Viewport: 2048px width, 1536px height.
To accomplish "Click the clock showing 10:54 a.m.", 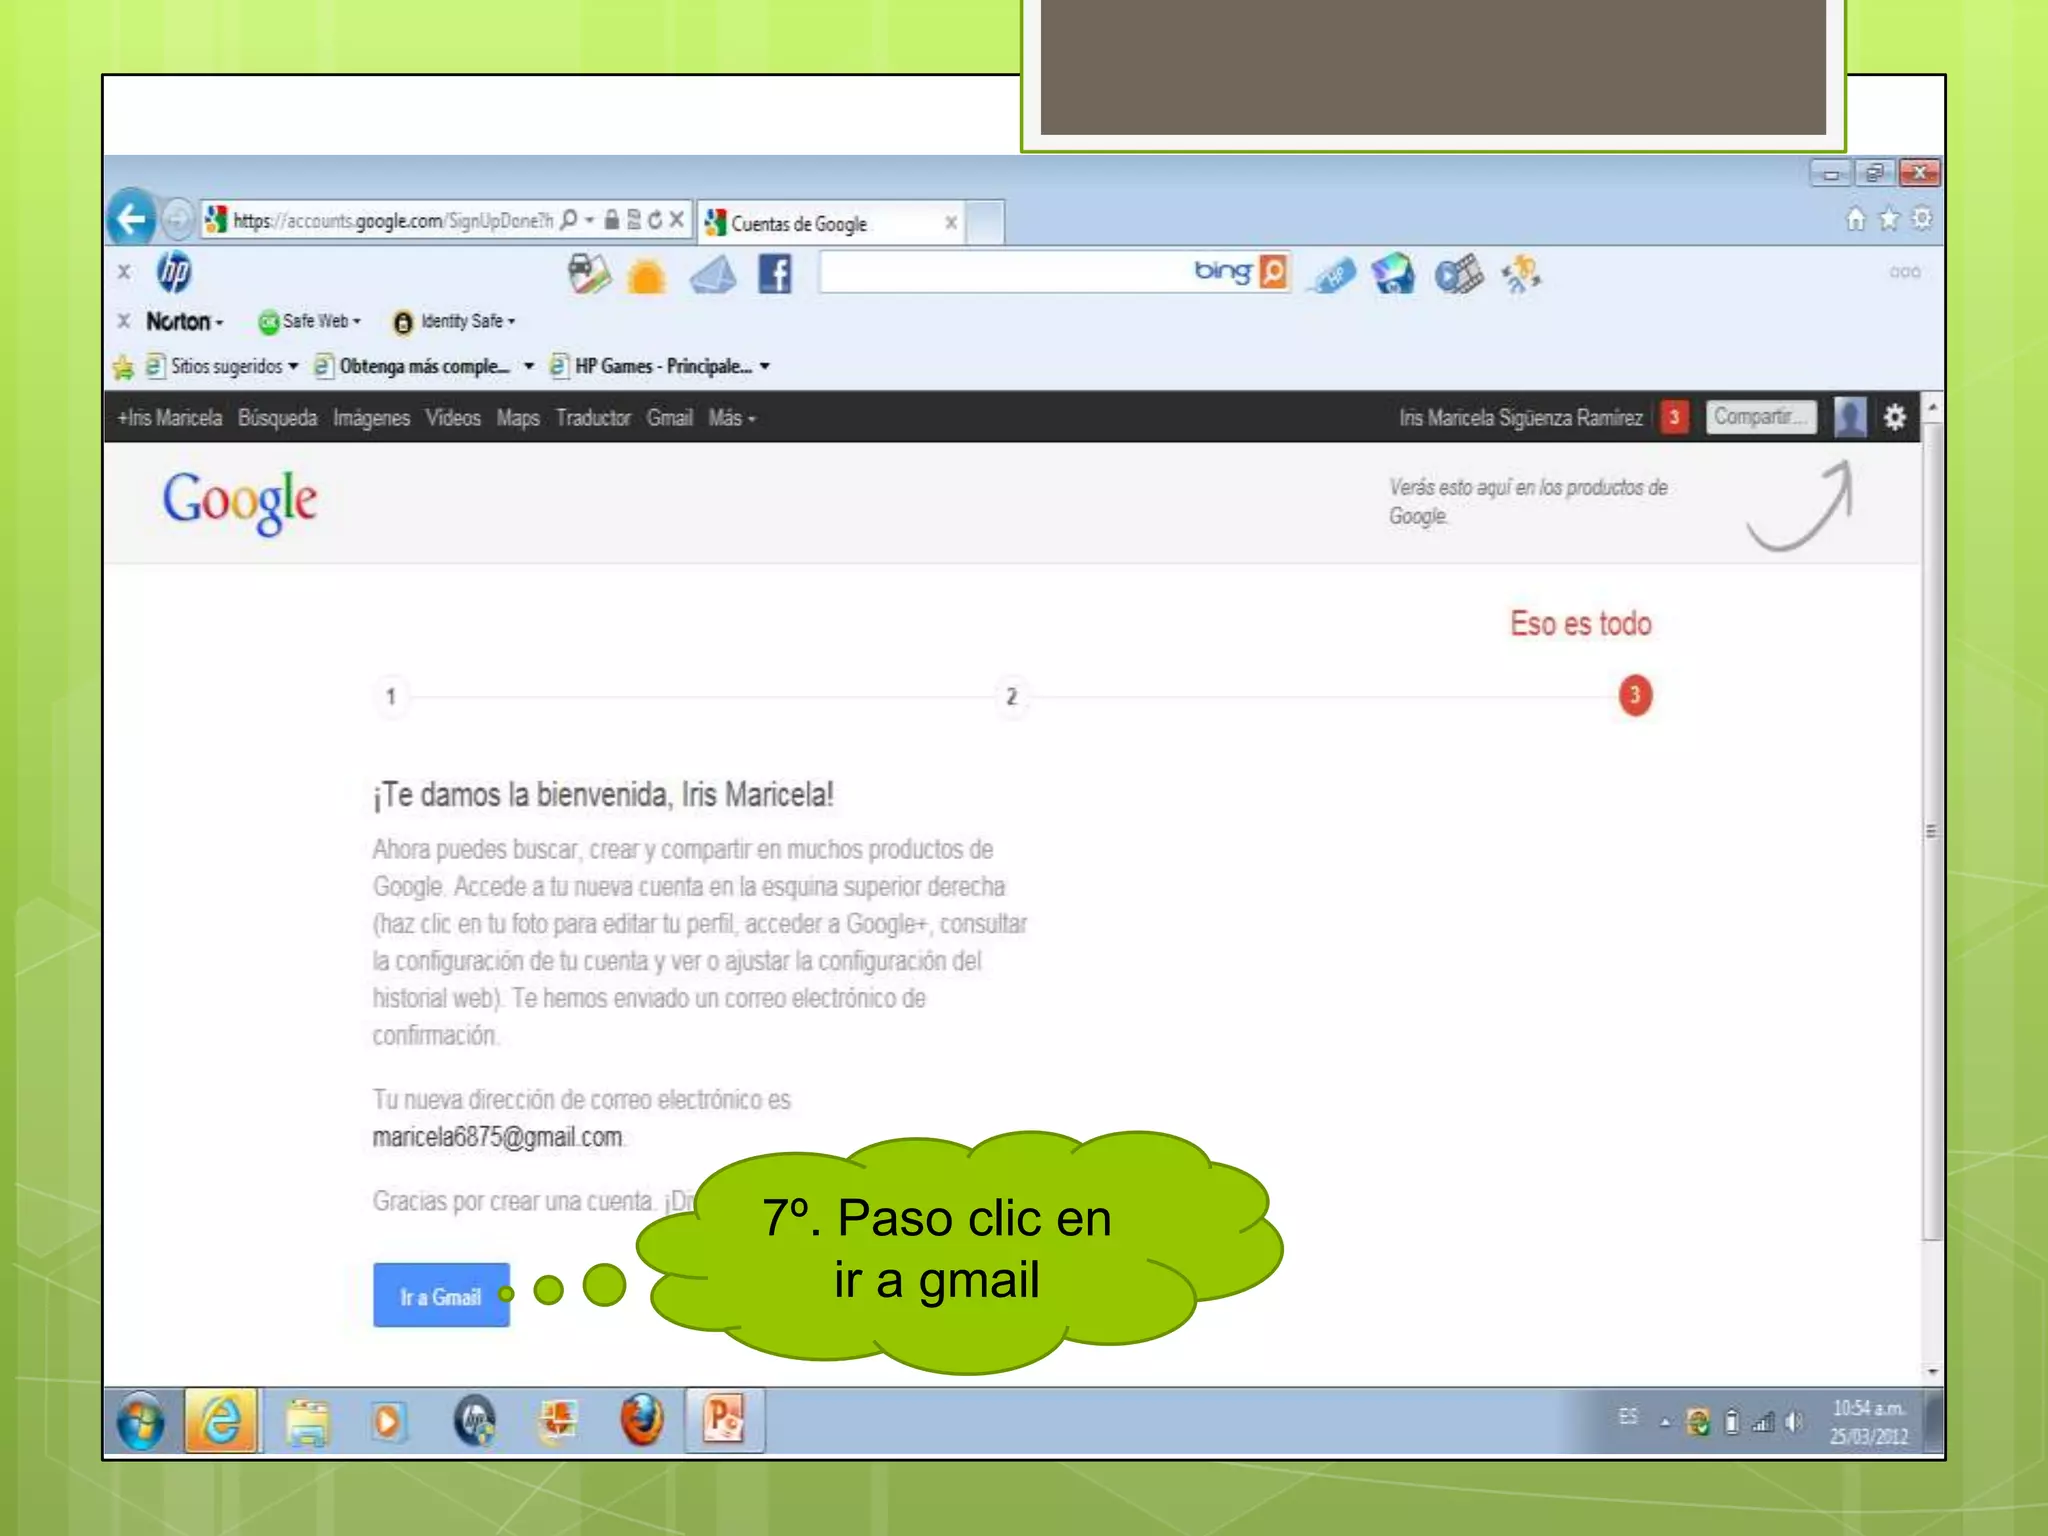I will pyautogui.click(x=1868, y=1408).
